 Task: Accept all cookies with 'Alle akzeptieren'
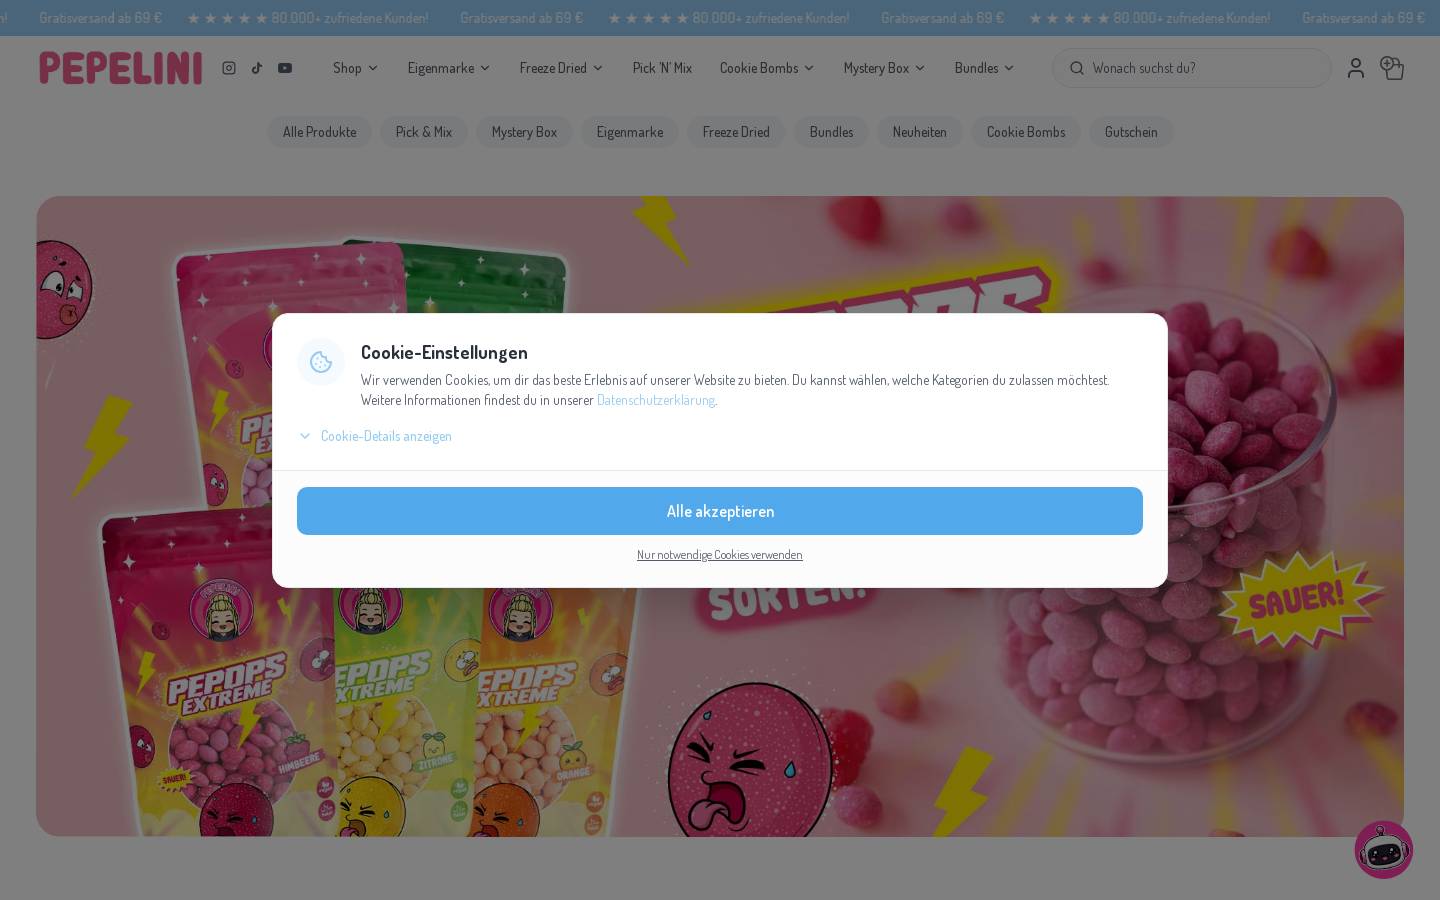coord(720,511)
